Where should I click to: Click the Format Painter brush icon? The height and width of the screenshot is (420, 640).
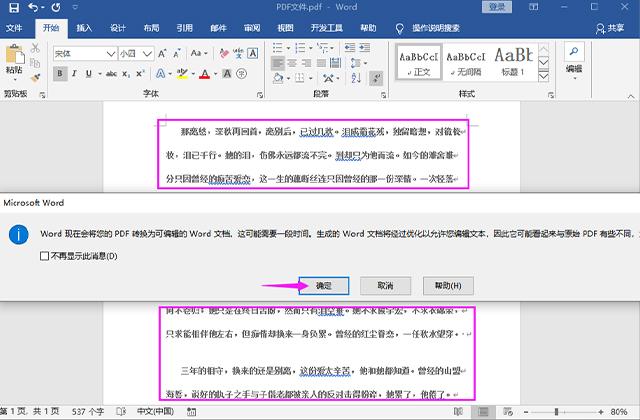pyautogui.click(x=36, y=77)
